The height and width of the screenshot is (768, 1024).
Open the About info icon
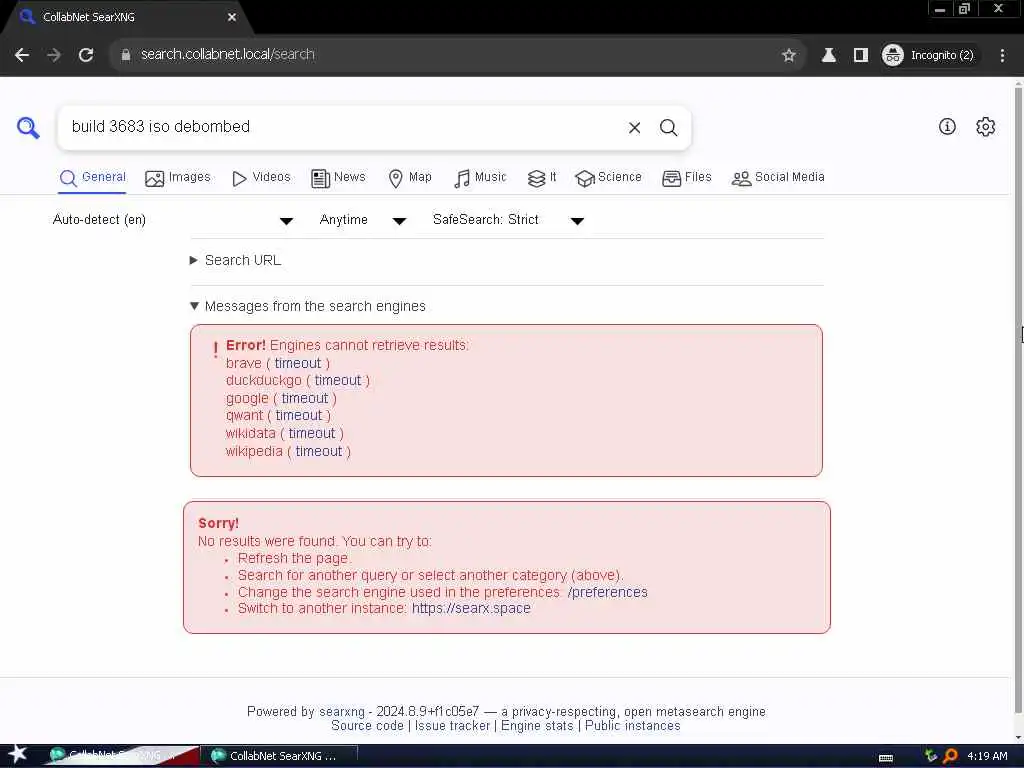[x=947, y=127]
